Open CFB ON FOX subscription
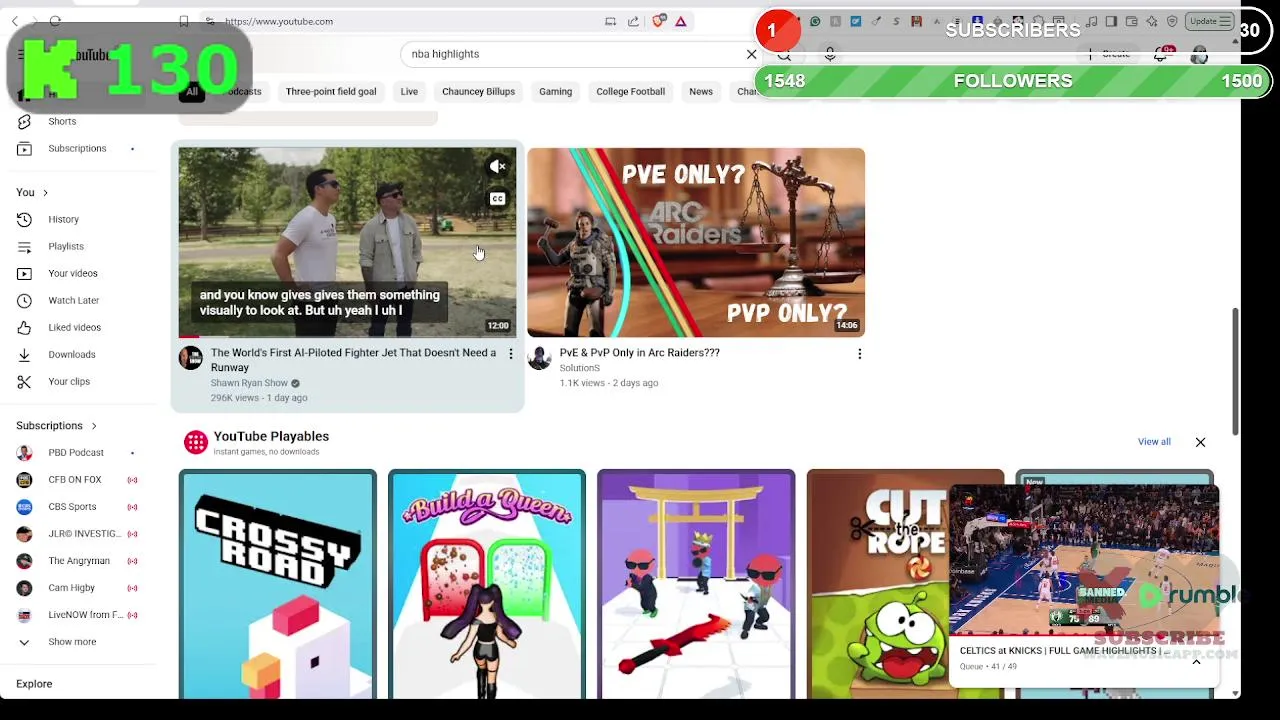 [x=76, y=480]
